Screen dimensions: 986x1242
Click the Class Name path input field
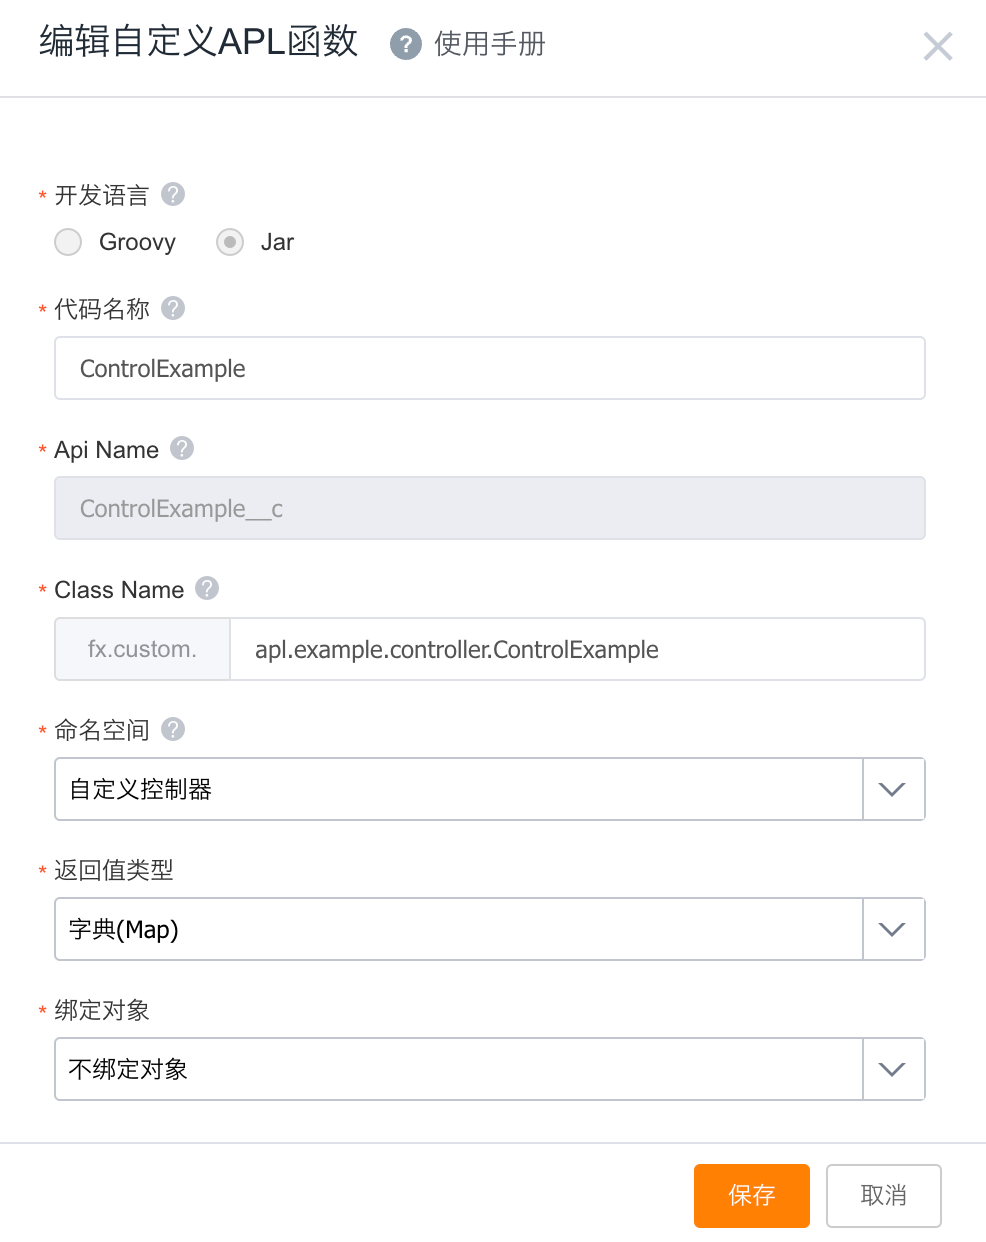(x=576, y=649)
